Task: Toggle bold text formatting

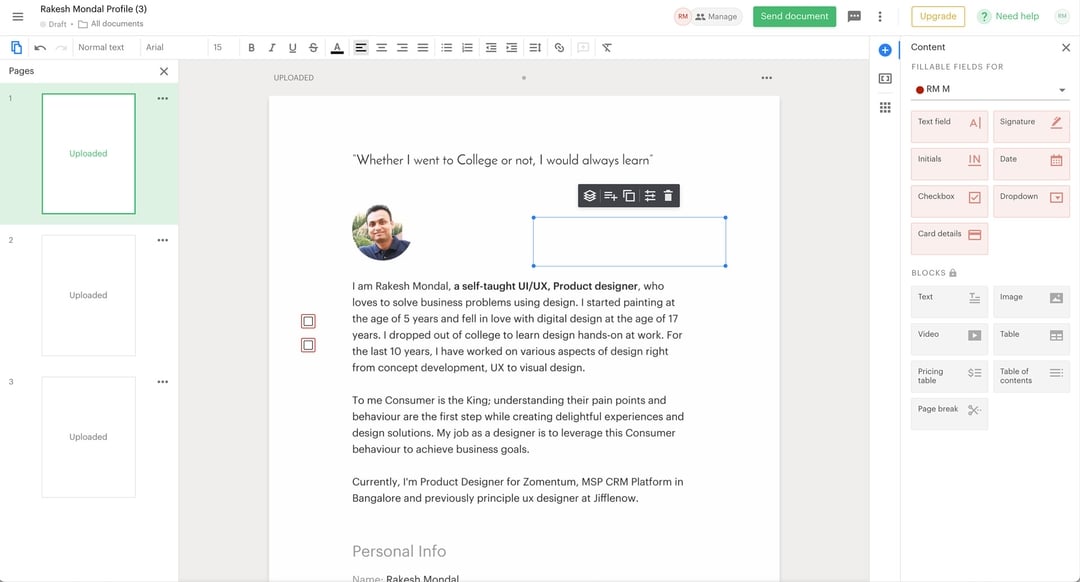Action: [x=251, y=47]
